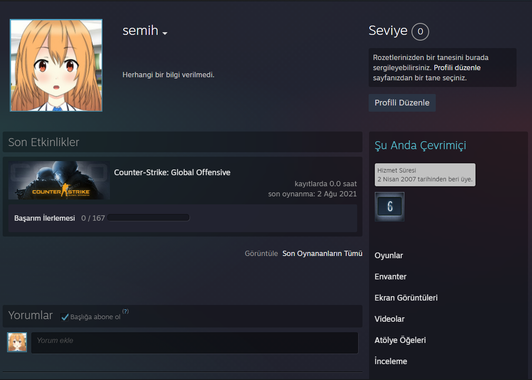Focus the Yorum ekle comment field
The height and width of the screenshot is (380, 532).
click(x=195, y=342)
